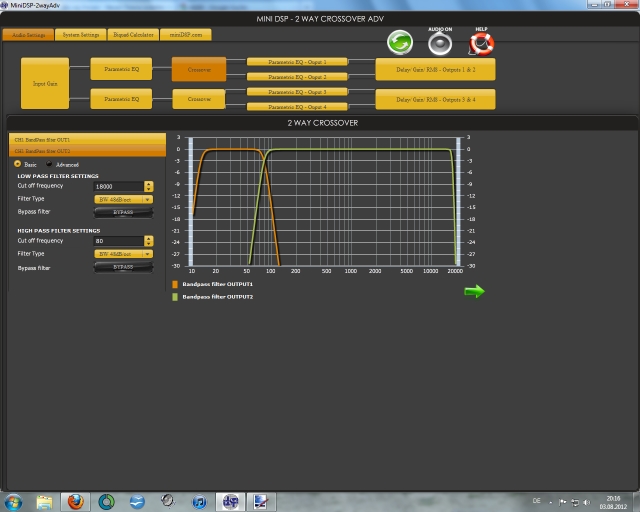Open the Windows Start orb
This screenshot has width=640, height=512.
(x=13, y=502)
